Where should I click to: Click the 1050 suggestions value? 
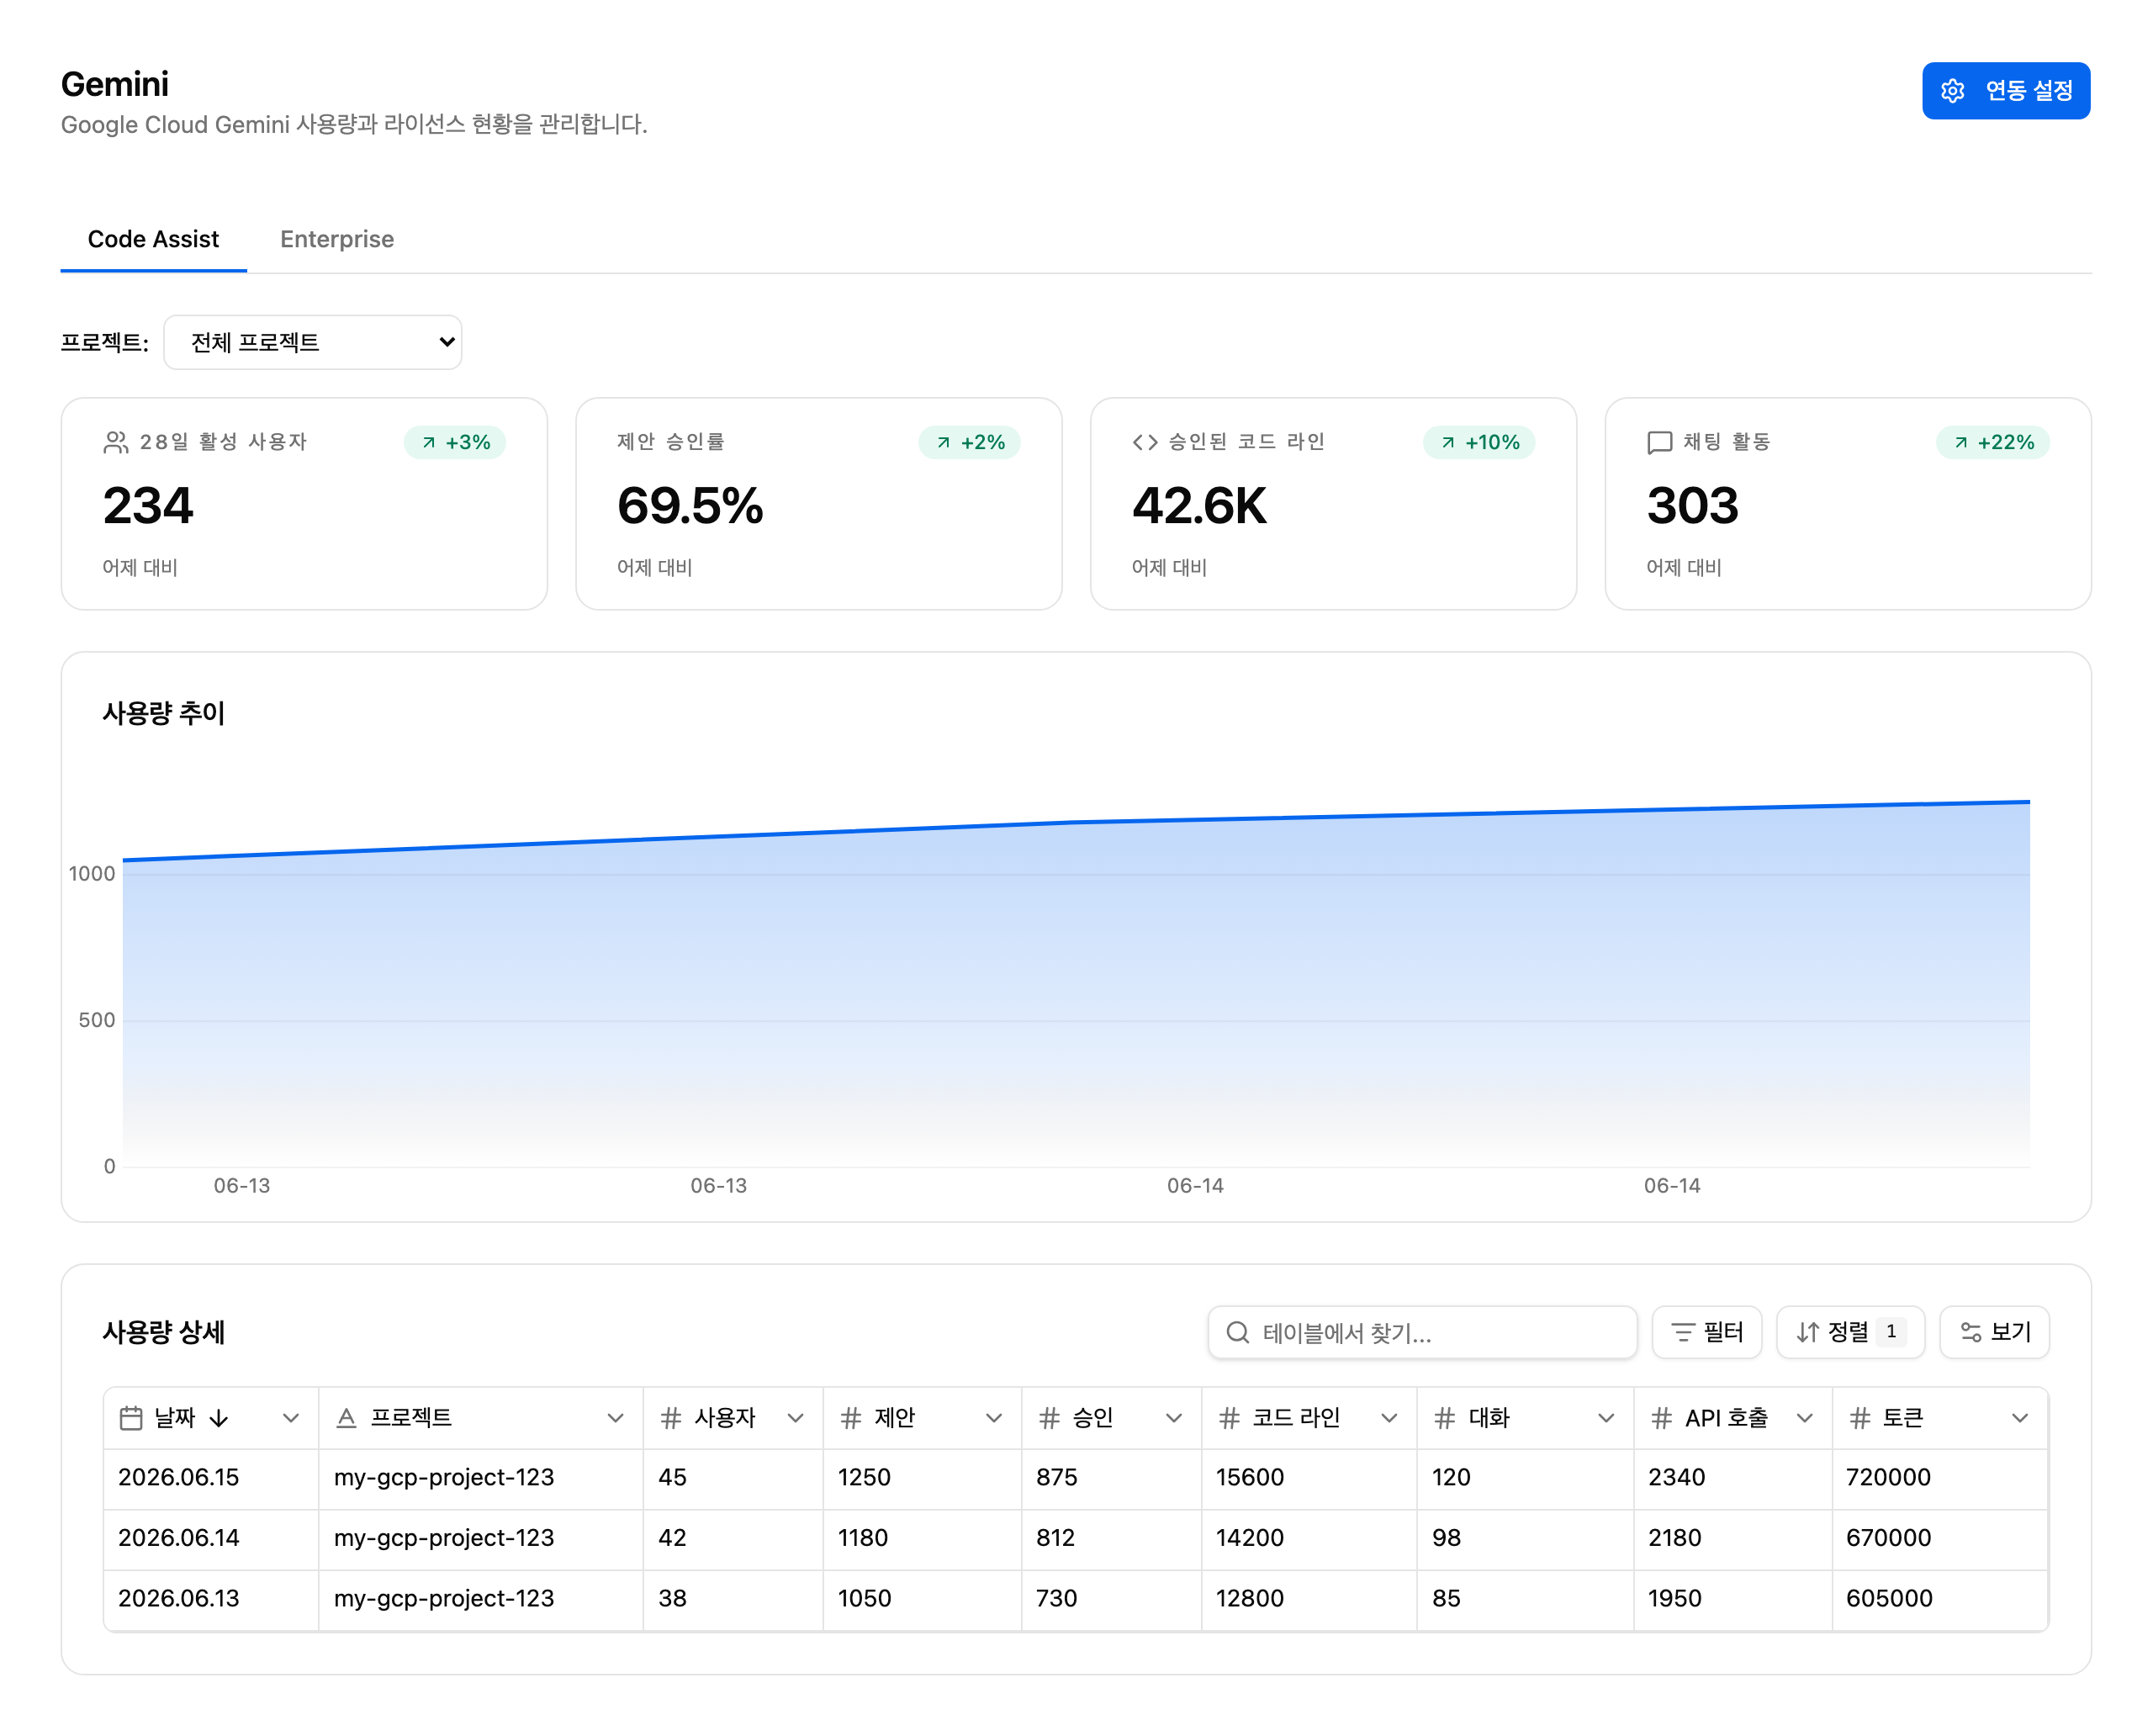[864, 1598]
